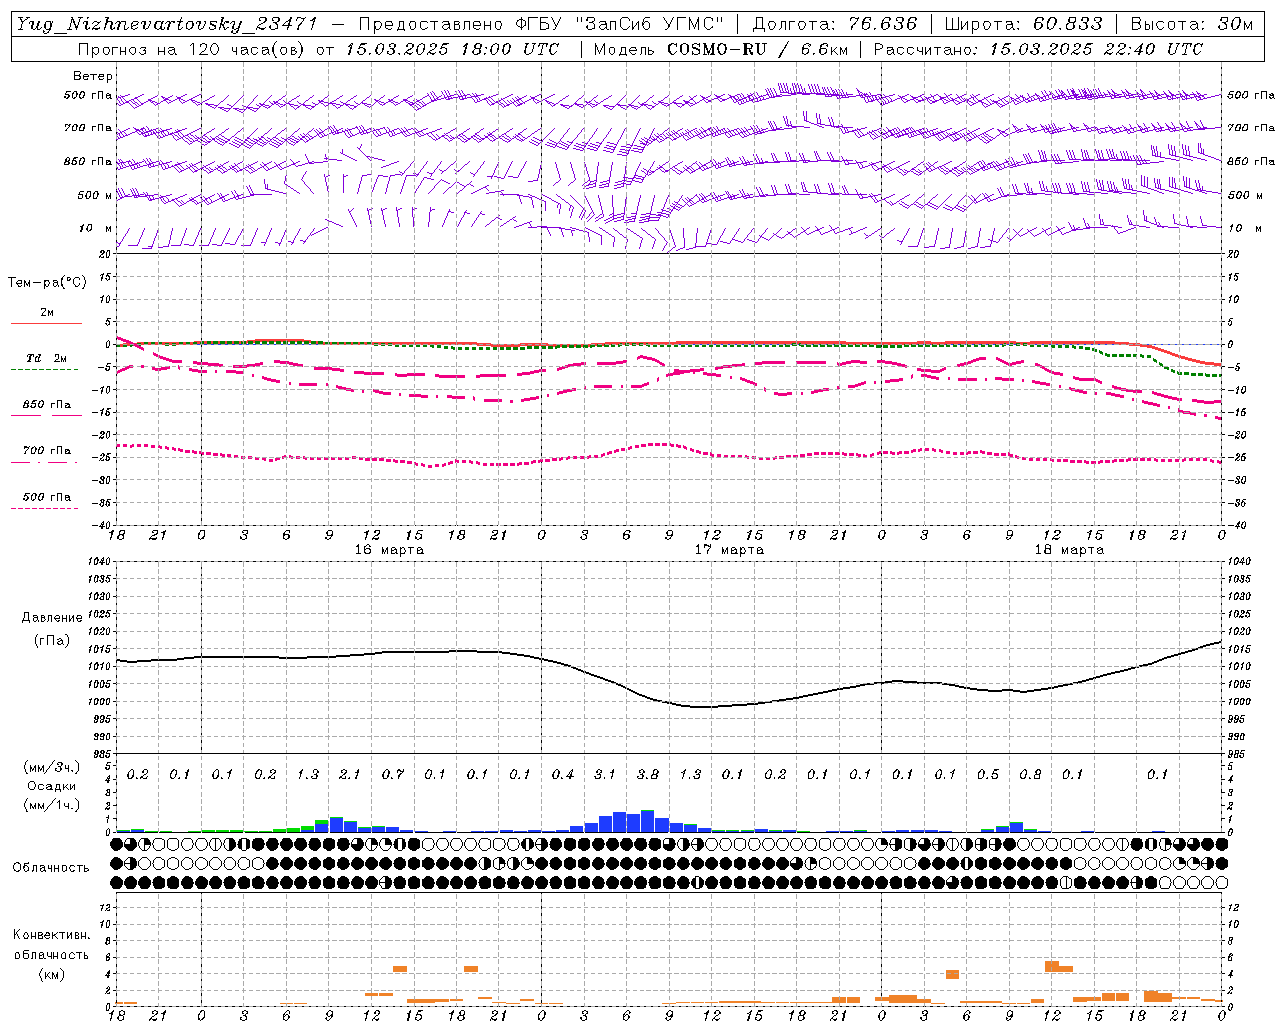This screenshot has width=1280, height=1024.
Task: Select the text Предоставлено ФГБУ "ЗапСиб УГМС"
Action: (540, 24)
